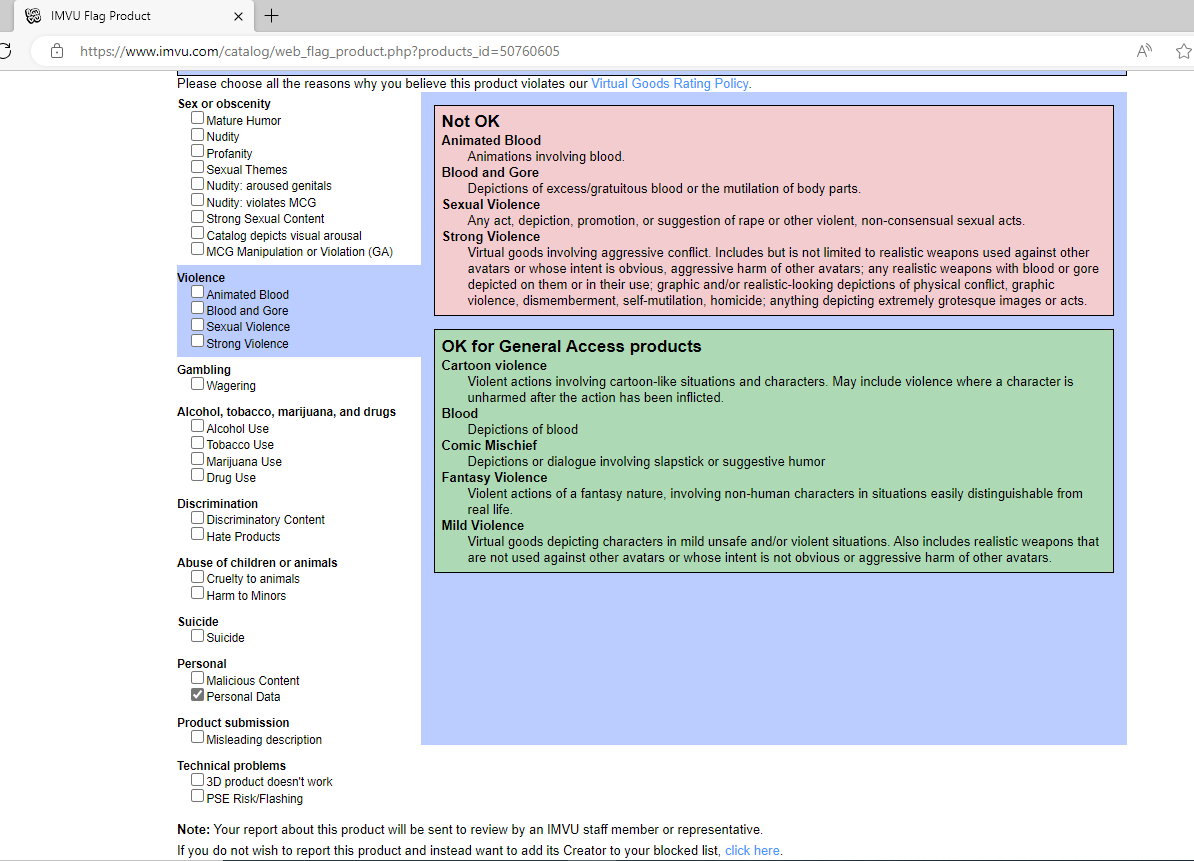Viewport: 1194px width, 861px height.
Task: Check the Blood and Gore checkbox
Action: coord(197,308)
